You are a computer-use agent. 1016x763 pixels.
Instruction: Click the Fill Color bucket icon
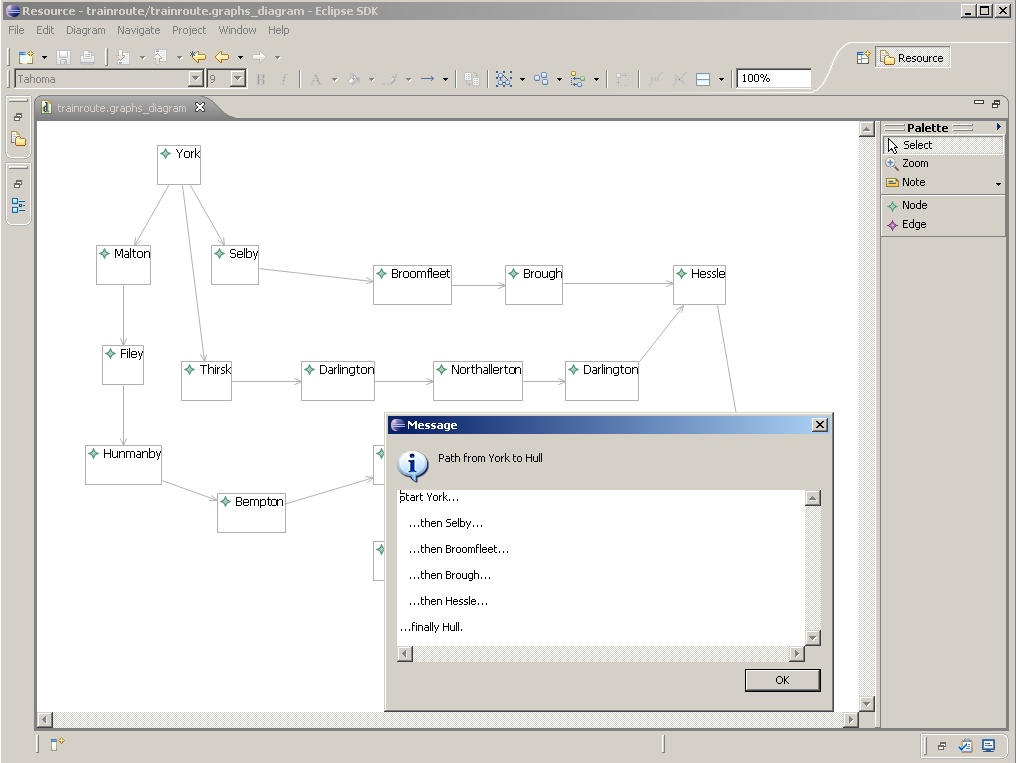coord(354,80)
